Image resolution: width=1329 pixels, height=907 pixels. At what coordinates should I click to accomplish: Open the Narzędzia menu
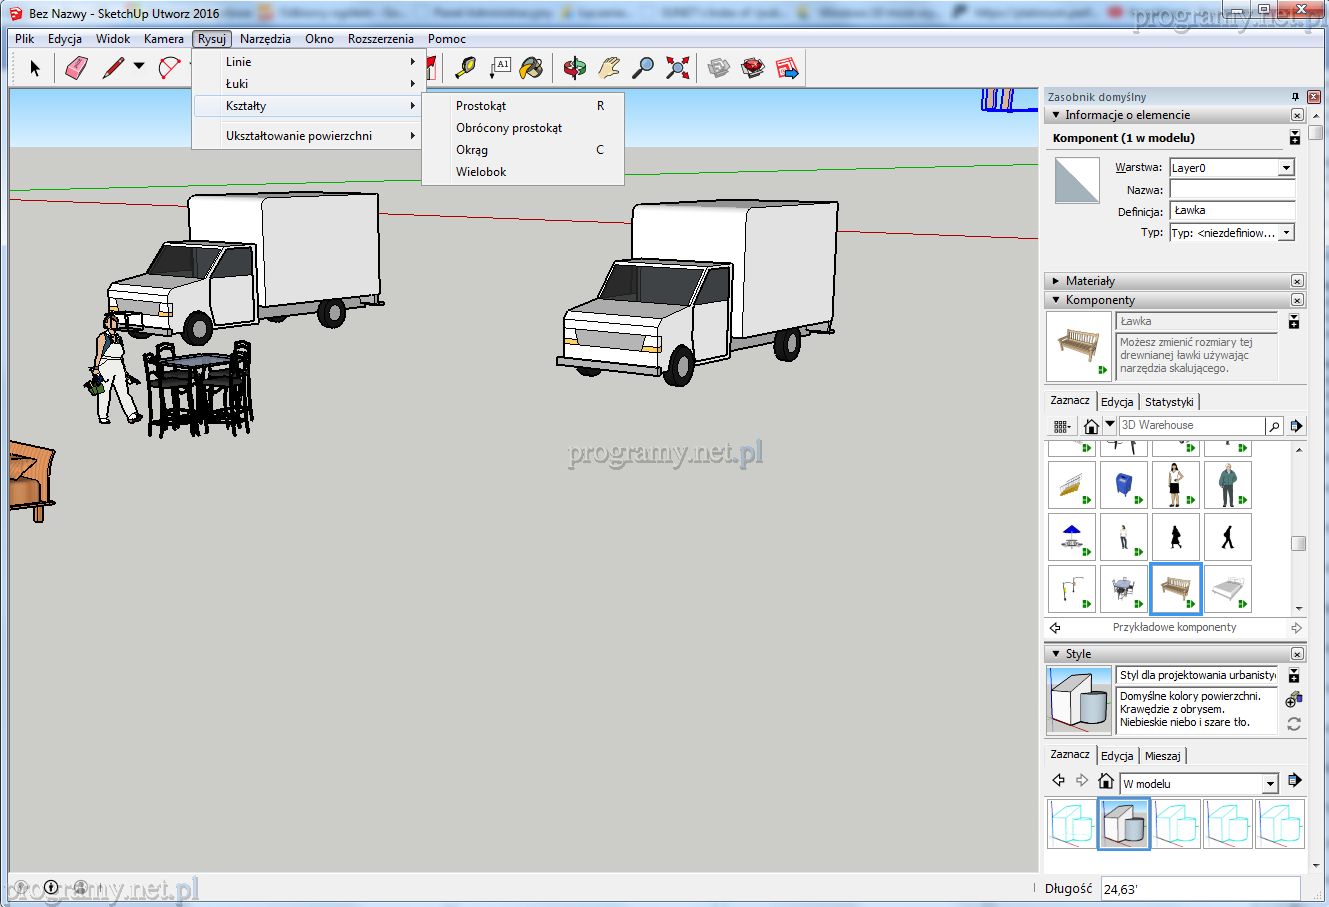265,39
